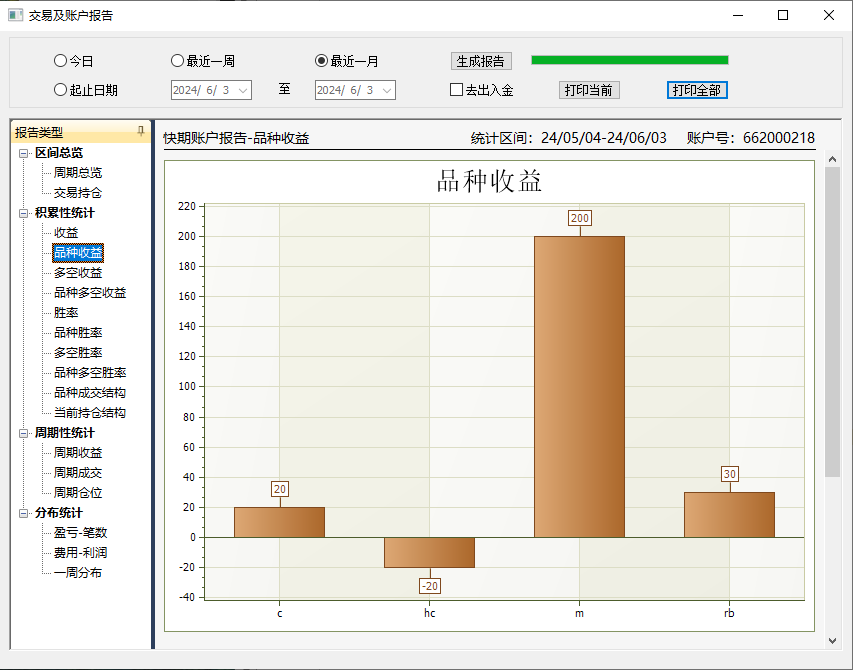Click the 生成报告 button

481,61
